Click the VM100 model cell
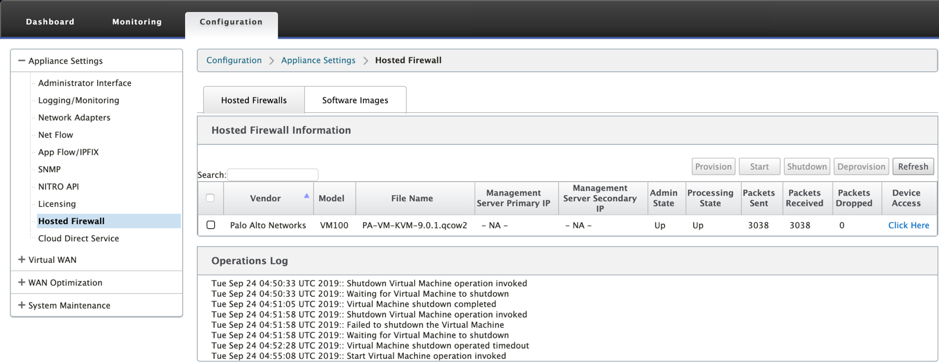 click(334, 225)
